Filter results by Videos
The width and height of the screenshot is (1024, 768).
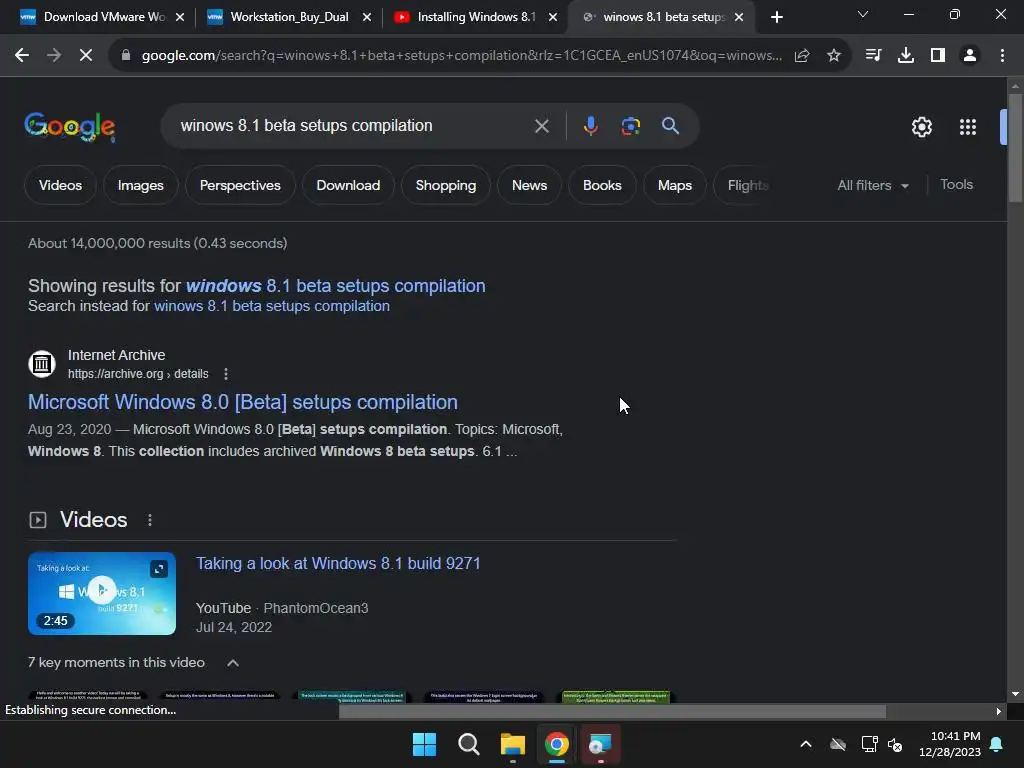click(x=60, y=185)
